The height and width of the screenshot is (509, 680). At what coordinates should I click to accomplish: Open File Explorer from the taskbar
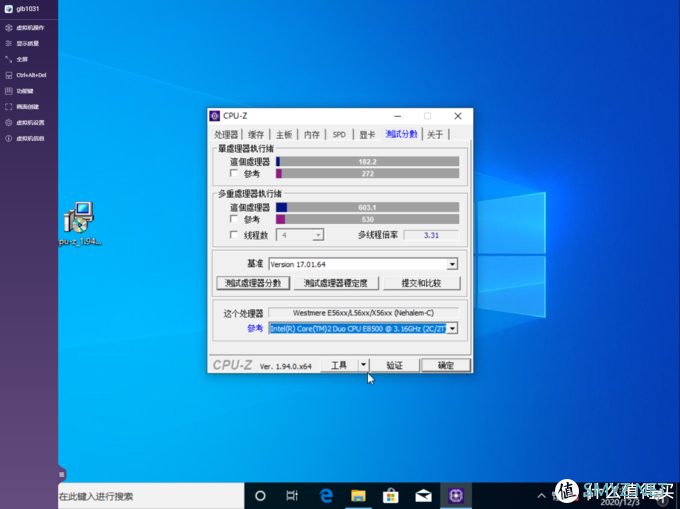point(358,496)
